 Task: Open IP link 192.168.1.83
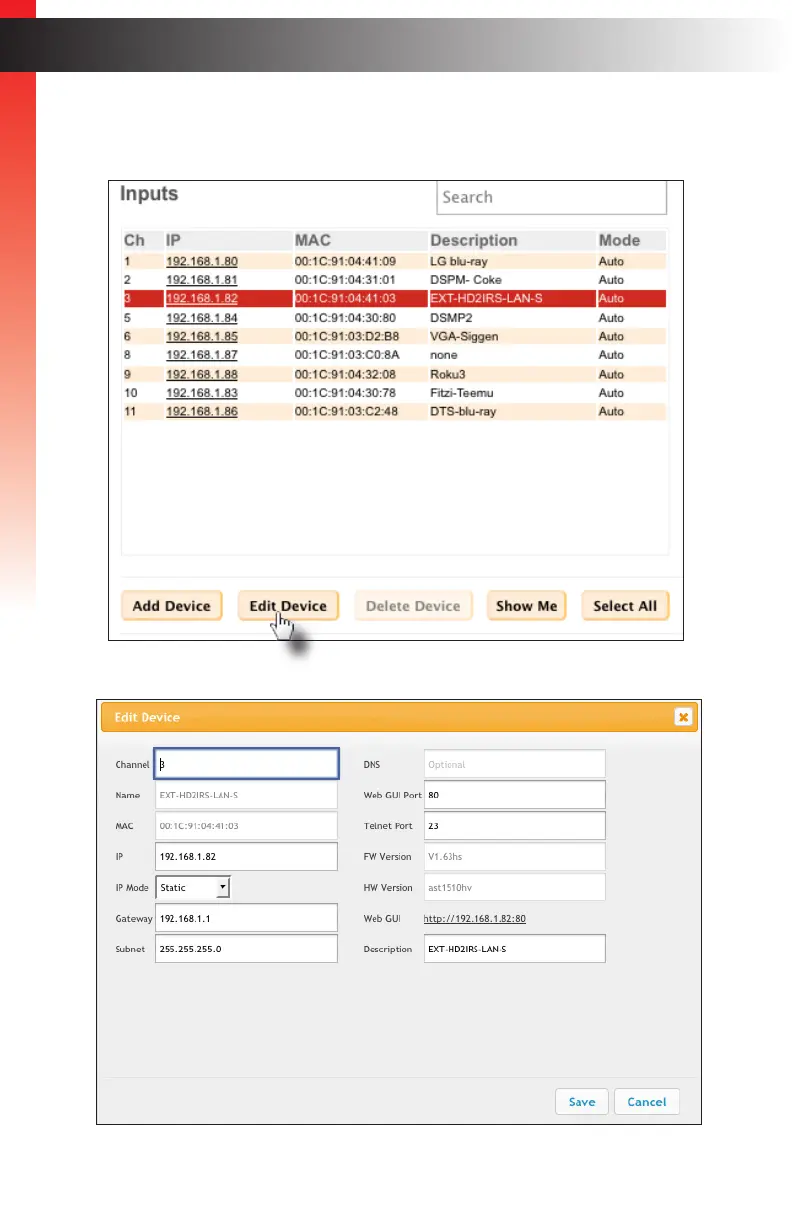click(x=201, y=393)
